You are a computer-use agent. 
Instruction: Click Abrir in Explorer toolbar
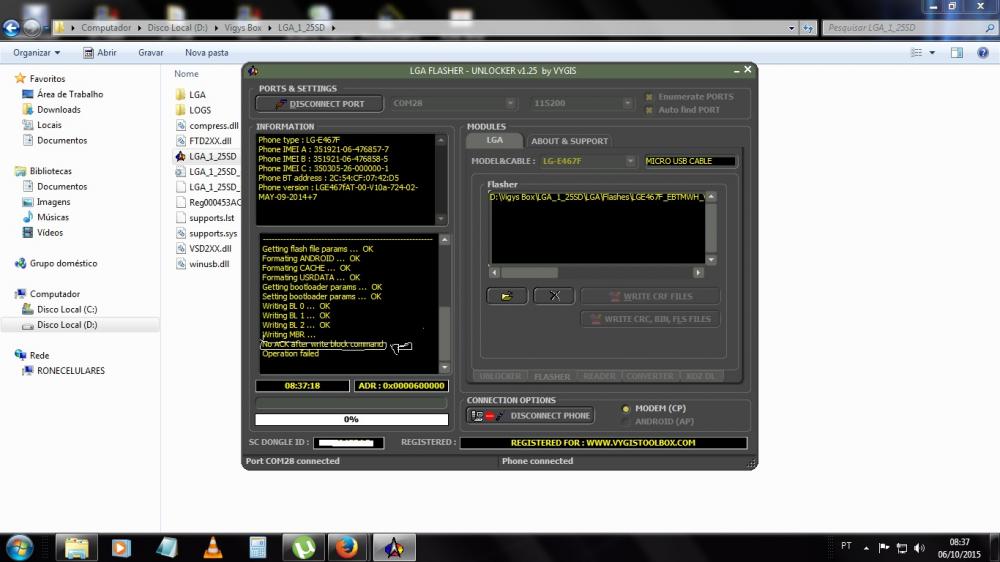click(x=99, y=53)
